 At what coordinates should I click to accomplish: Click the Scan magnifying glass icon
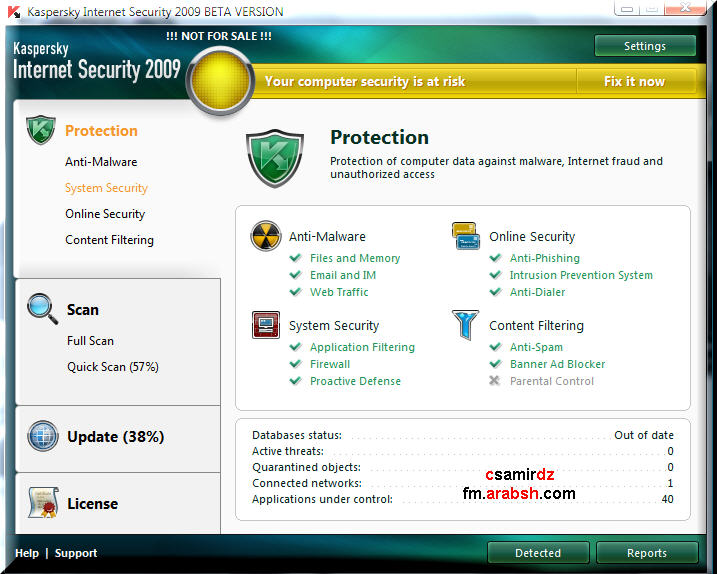click(x=43, y=309)
